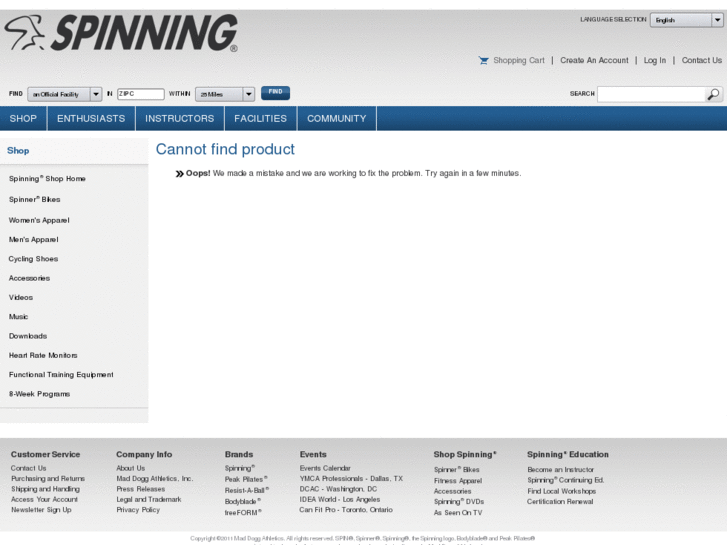The width and height of the screenshot is (727, 545).
Task: Open Legal and Trademark link
Action: tap(149, 500)
